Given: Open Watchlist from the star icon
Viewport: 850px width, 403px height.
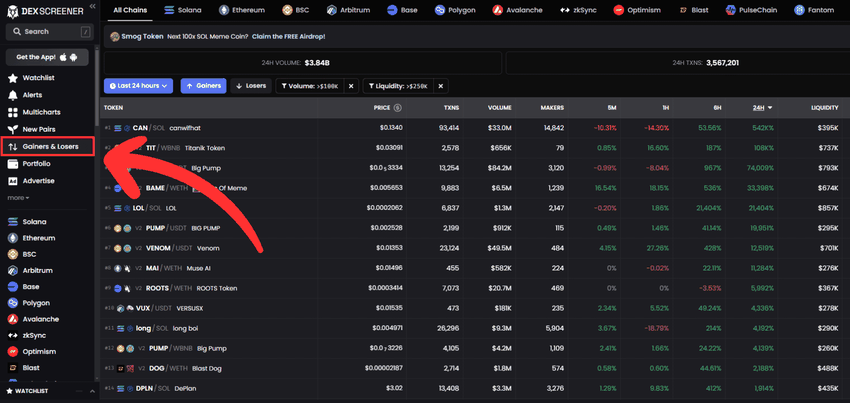Looking at the screenshot, I should click(x=12, y=78).
